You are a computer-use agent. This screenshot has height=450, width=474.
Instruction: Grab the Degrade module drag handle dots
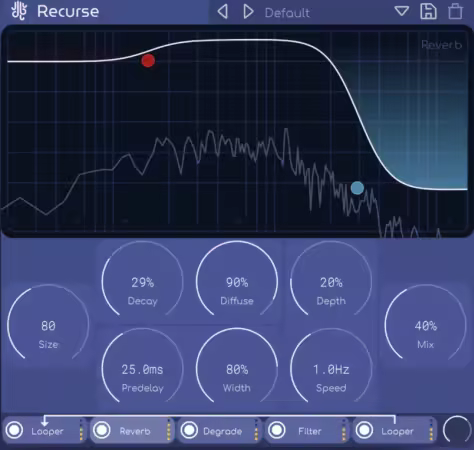point(256,430)
